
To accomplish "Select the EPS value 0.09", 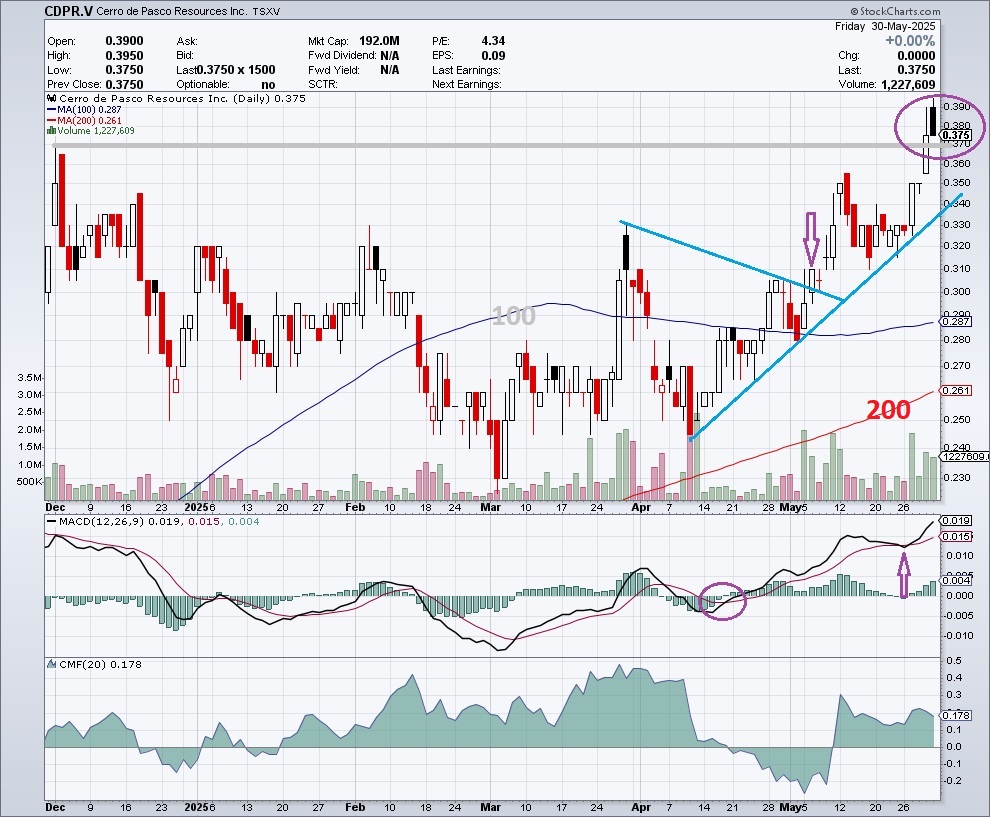I will [x=493, y=56].
